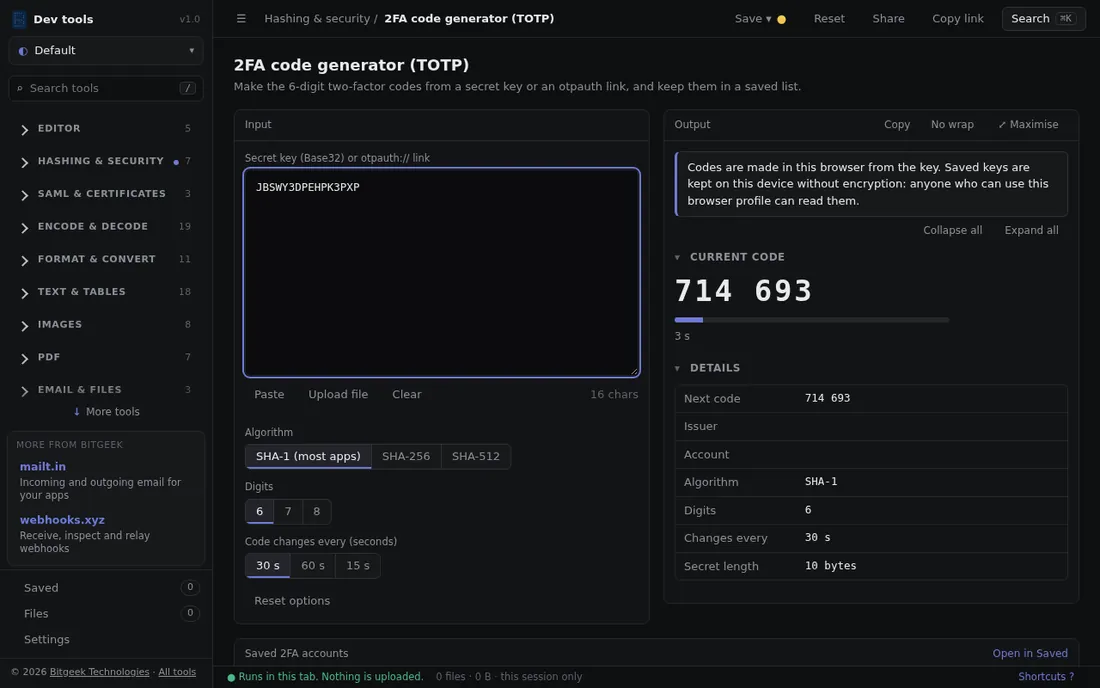Choose 7 digits
The width and height of the screenshot is (1100, 688).
pos(288,511)
